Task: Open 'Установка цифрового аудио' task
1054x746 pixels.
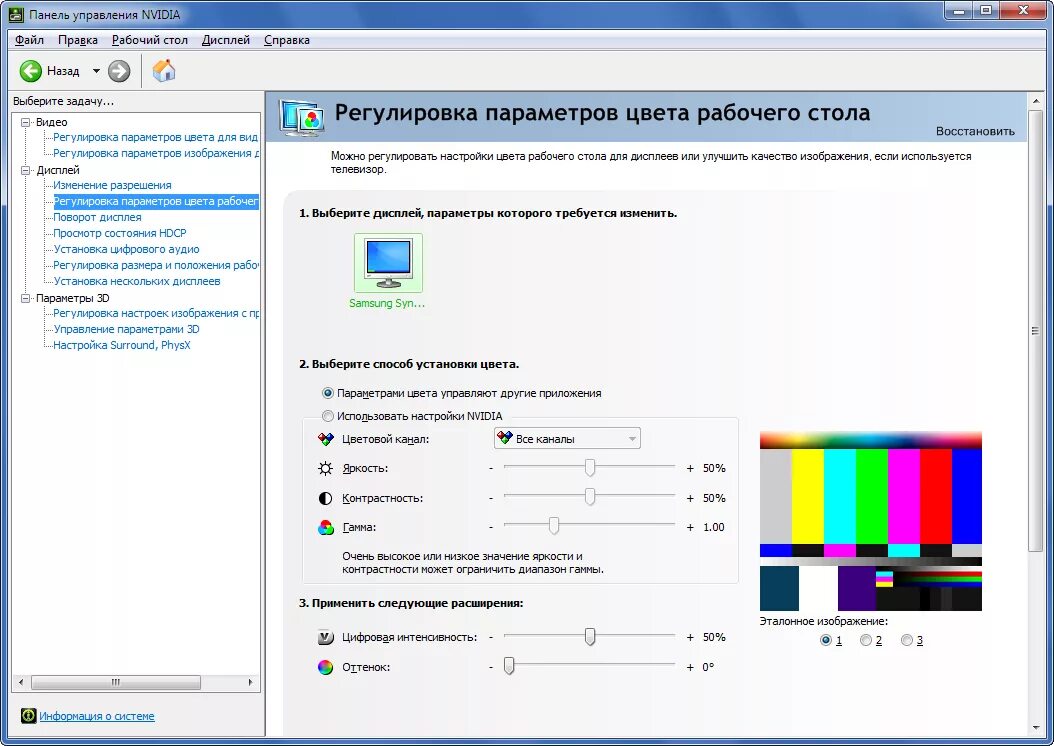Action: coord(126,249)
